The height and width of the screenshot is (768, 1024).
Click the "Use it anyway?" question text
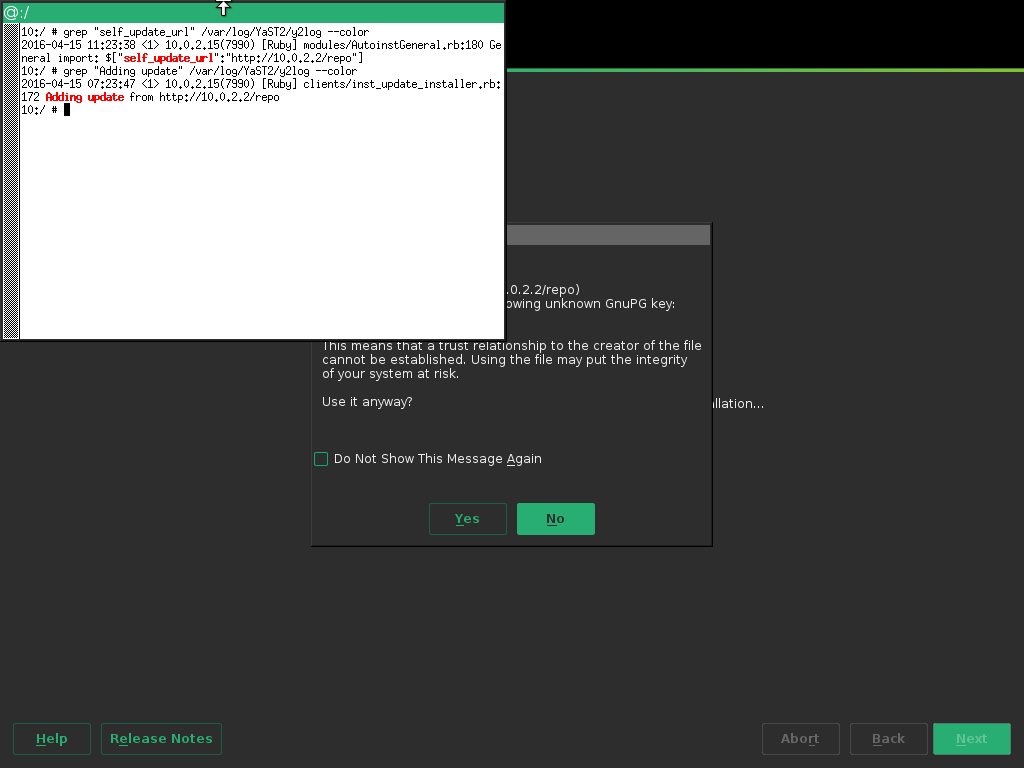[x=367, y=402]
